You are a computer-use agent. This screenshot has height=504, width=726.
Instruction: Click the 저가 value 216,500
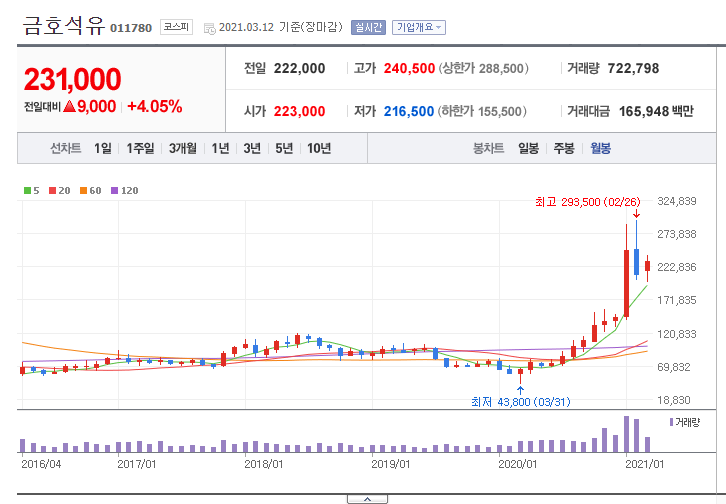click(409, 112)
